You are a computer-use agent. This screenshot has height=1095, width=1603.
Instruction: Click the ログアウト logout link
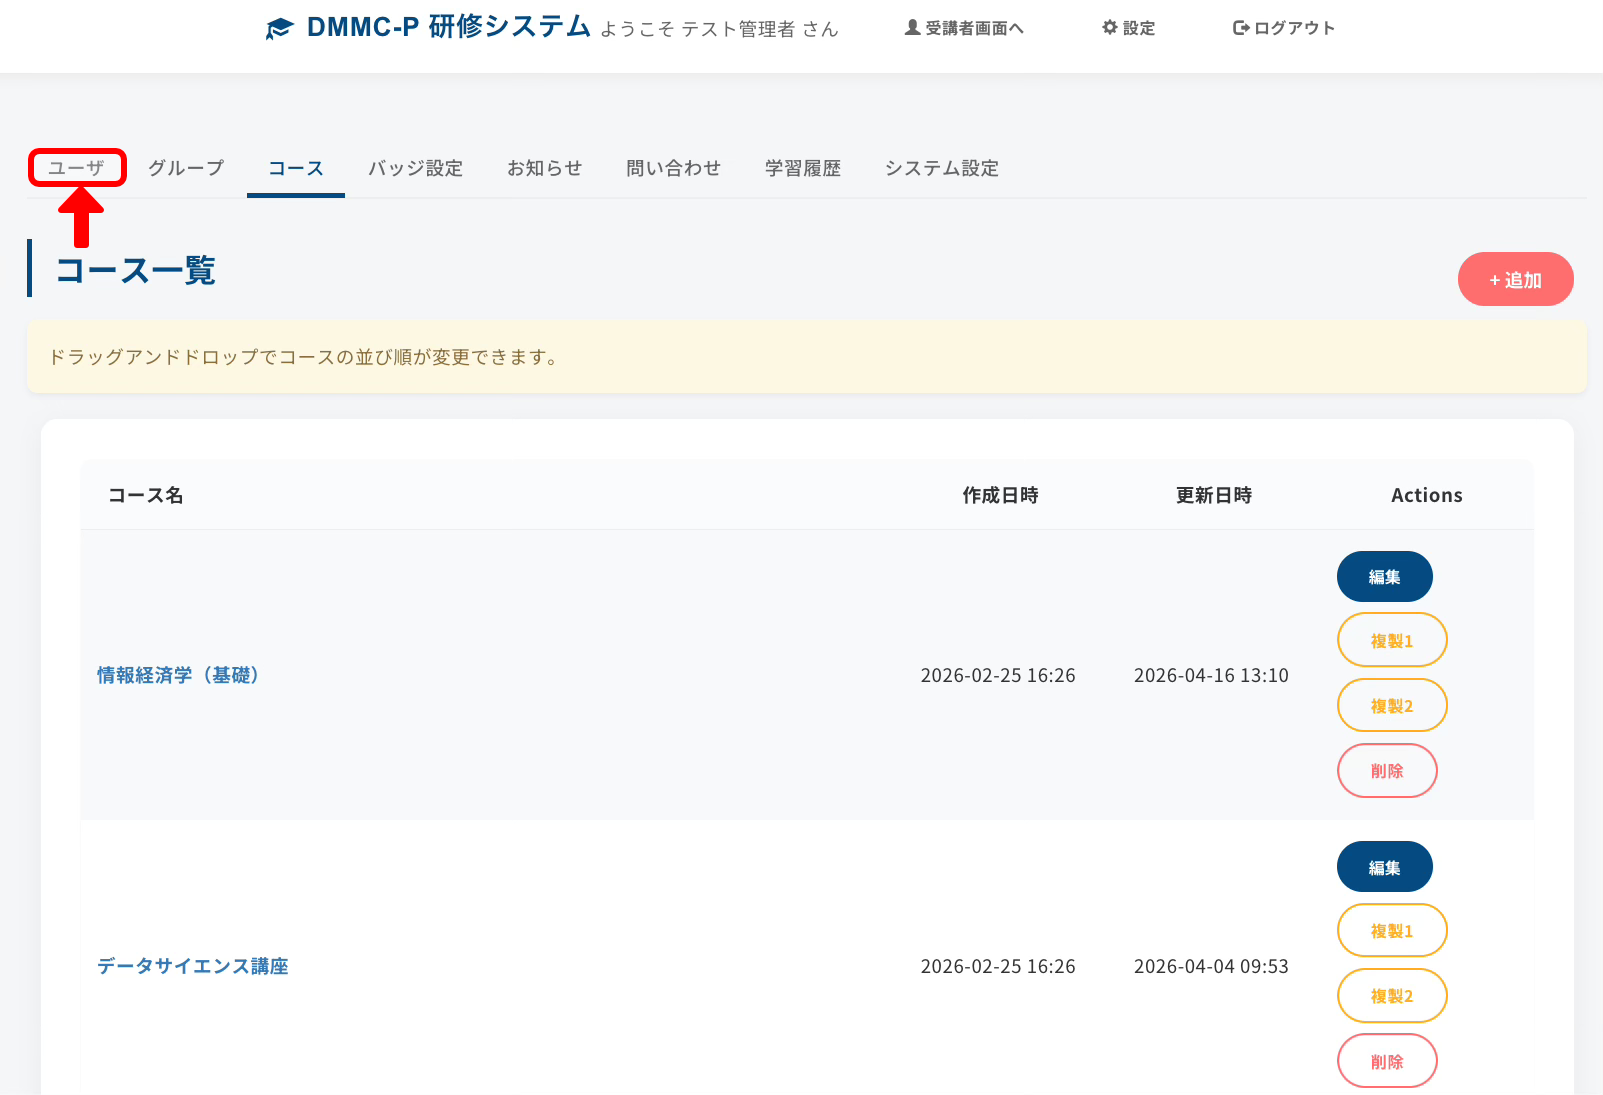pyautogui.click(x=1284, y=28)
